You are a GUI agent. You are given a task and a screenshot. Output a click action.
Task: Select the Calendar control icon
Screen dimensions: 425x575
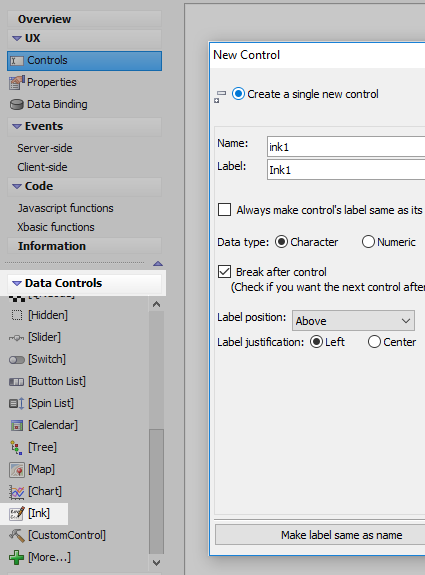click(x=17, y=425)
